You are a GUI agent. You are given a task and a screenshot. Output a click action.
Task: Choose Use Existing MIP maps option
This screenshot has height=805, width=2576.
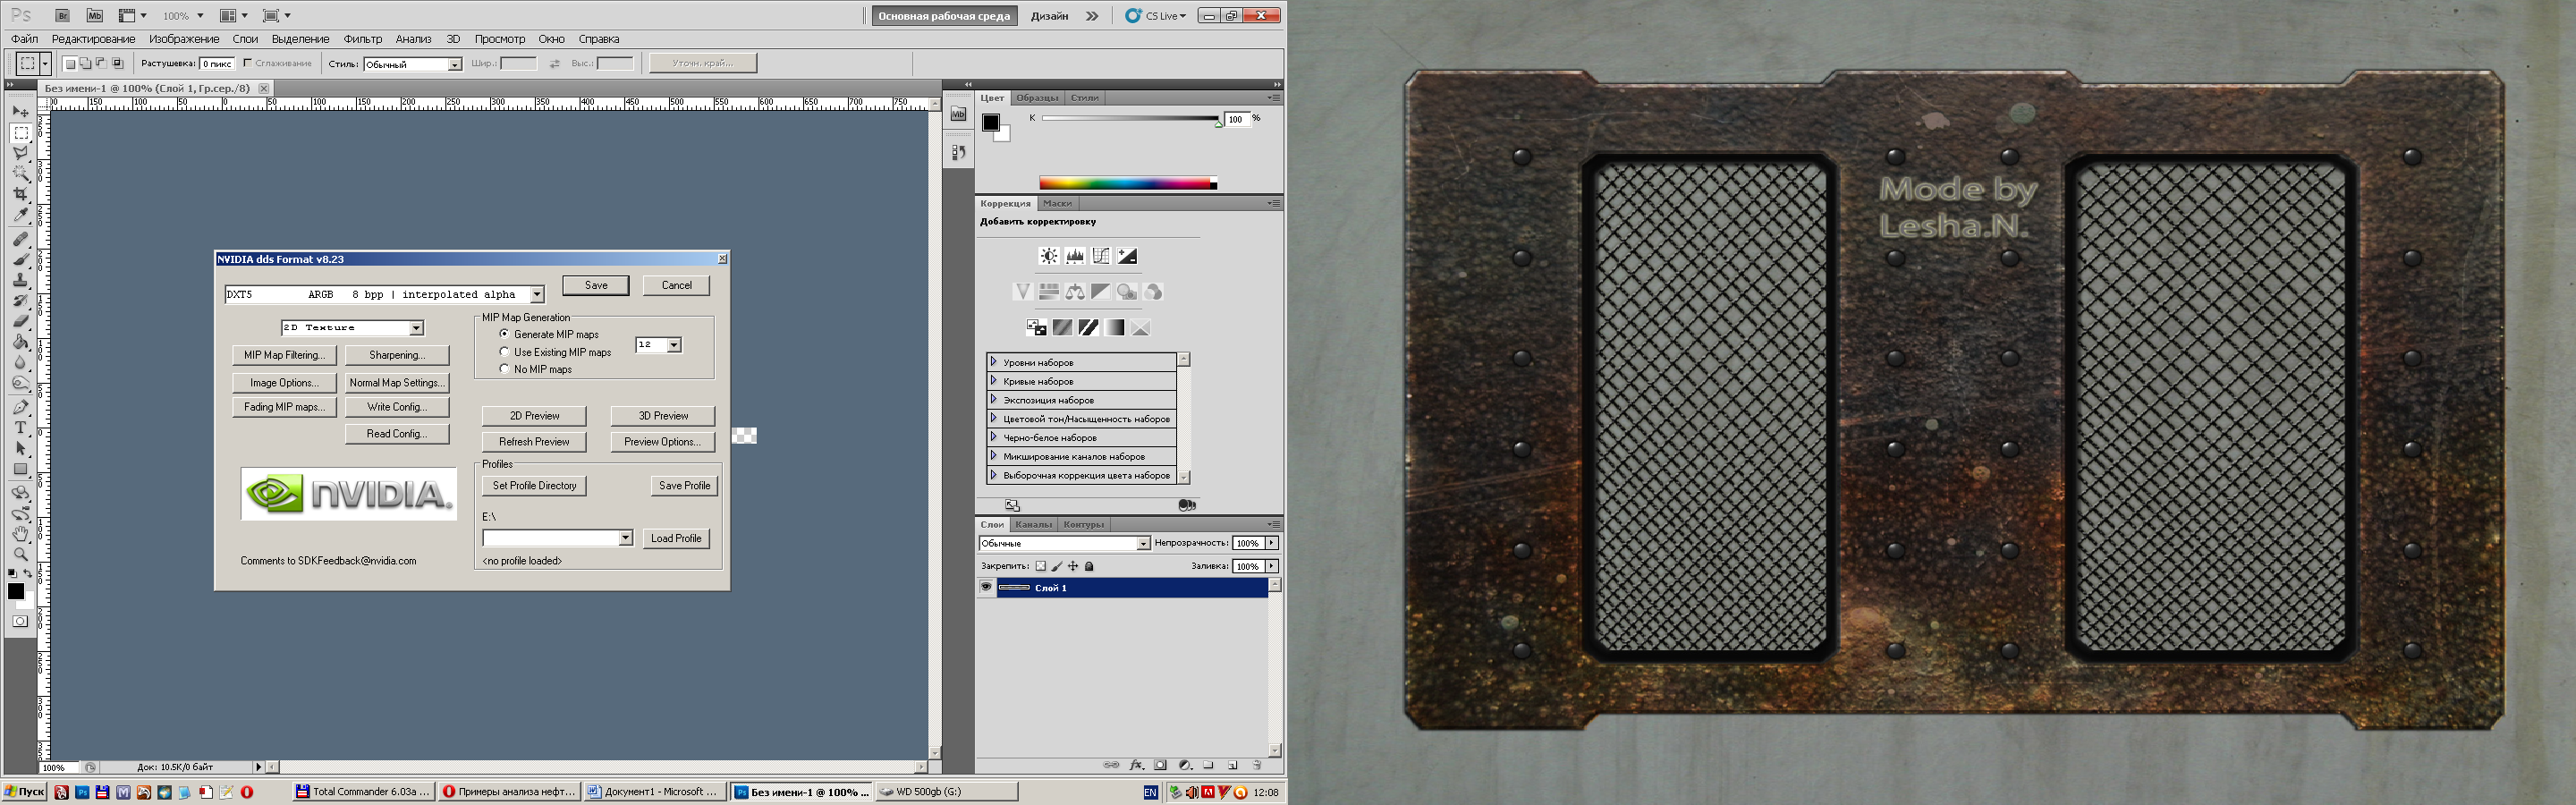505,352
